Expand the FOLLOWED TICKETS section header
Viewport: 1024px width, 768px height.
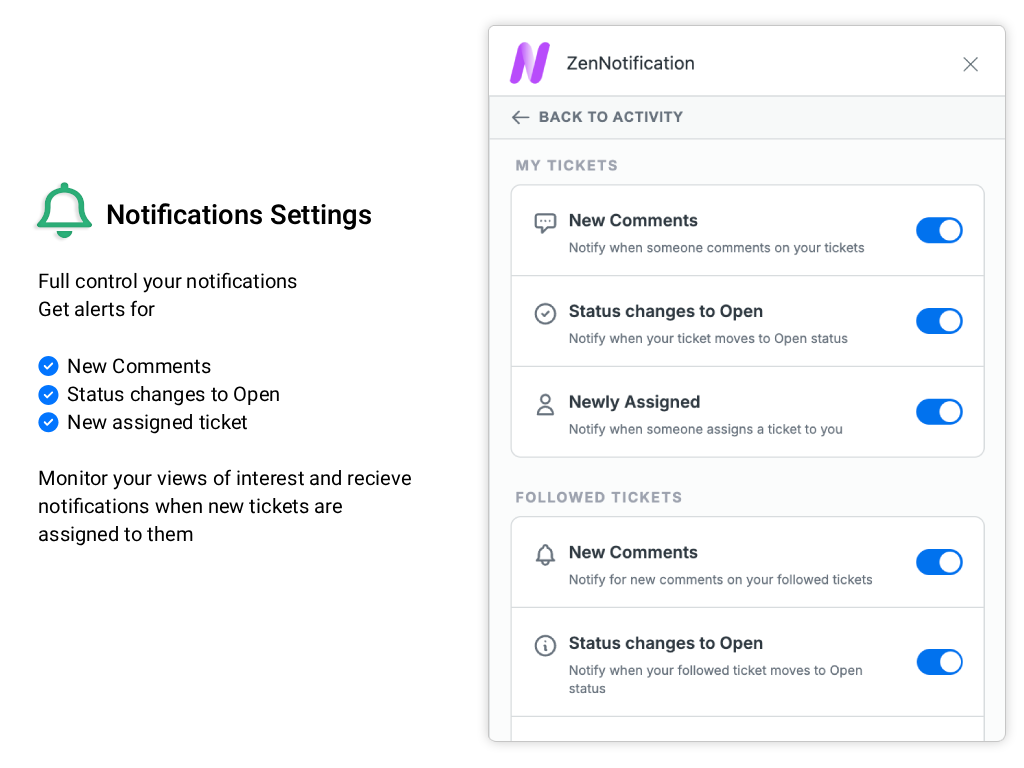pos(598,497)
